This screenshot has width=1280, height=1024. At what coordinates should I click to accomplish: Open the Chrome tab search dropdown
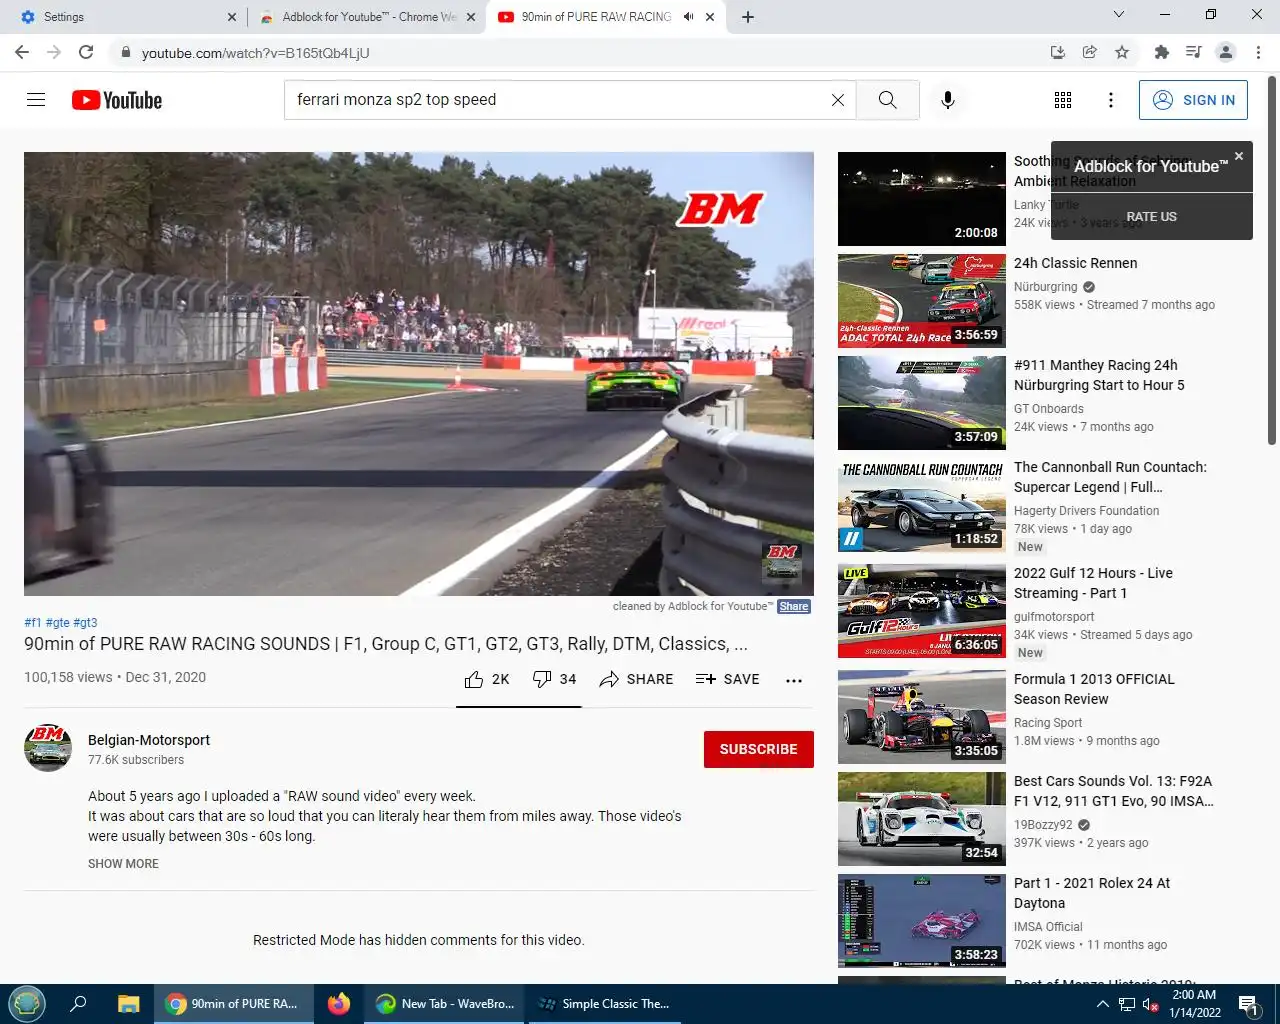(x=1119, y=15)
